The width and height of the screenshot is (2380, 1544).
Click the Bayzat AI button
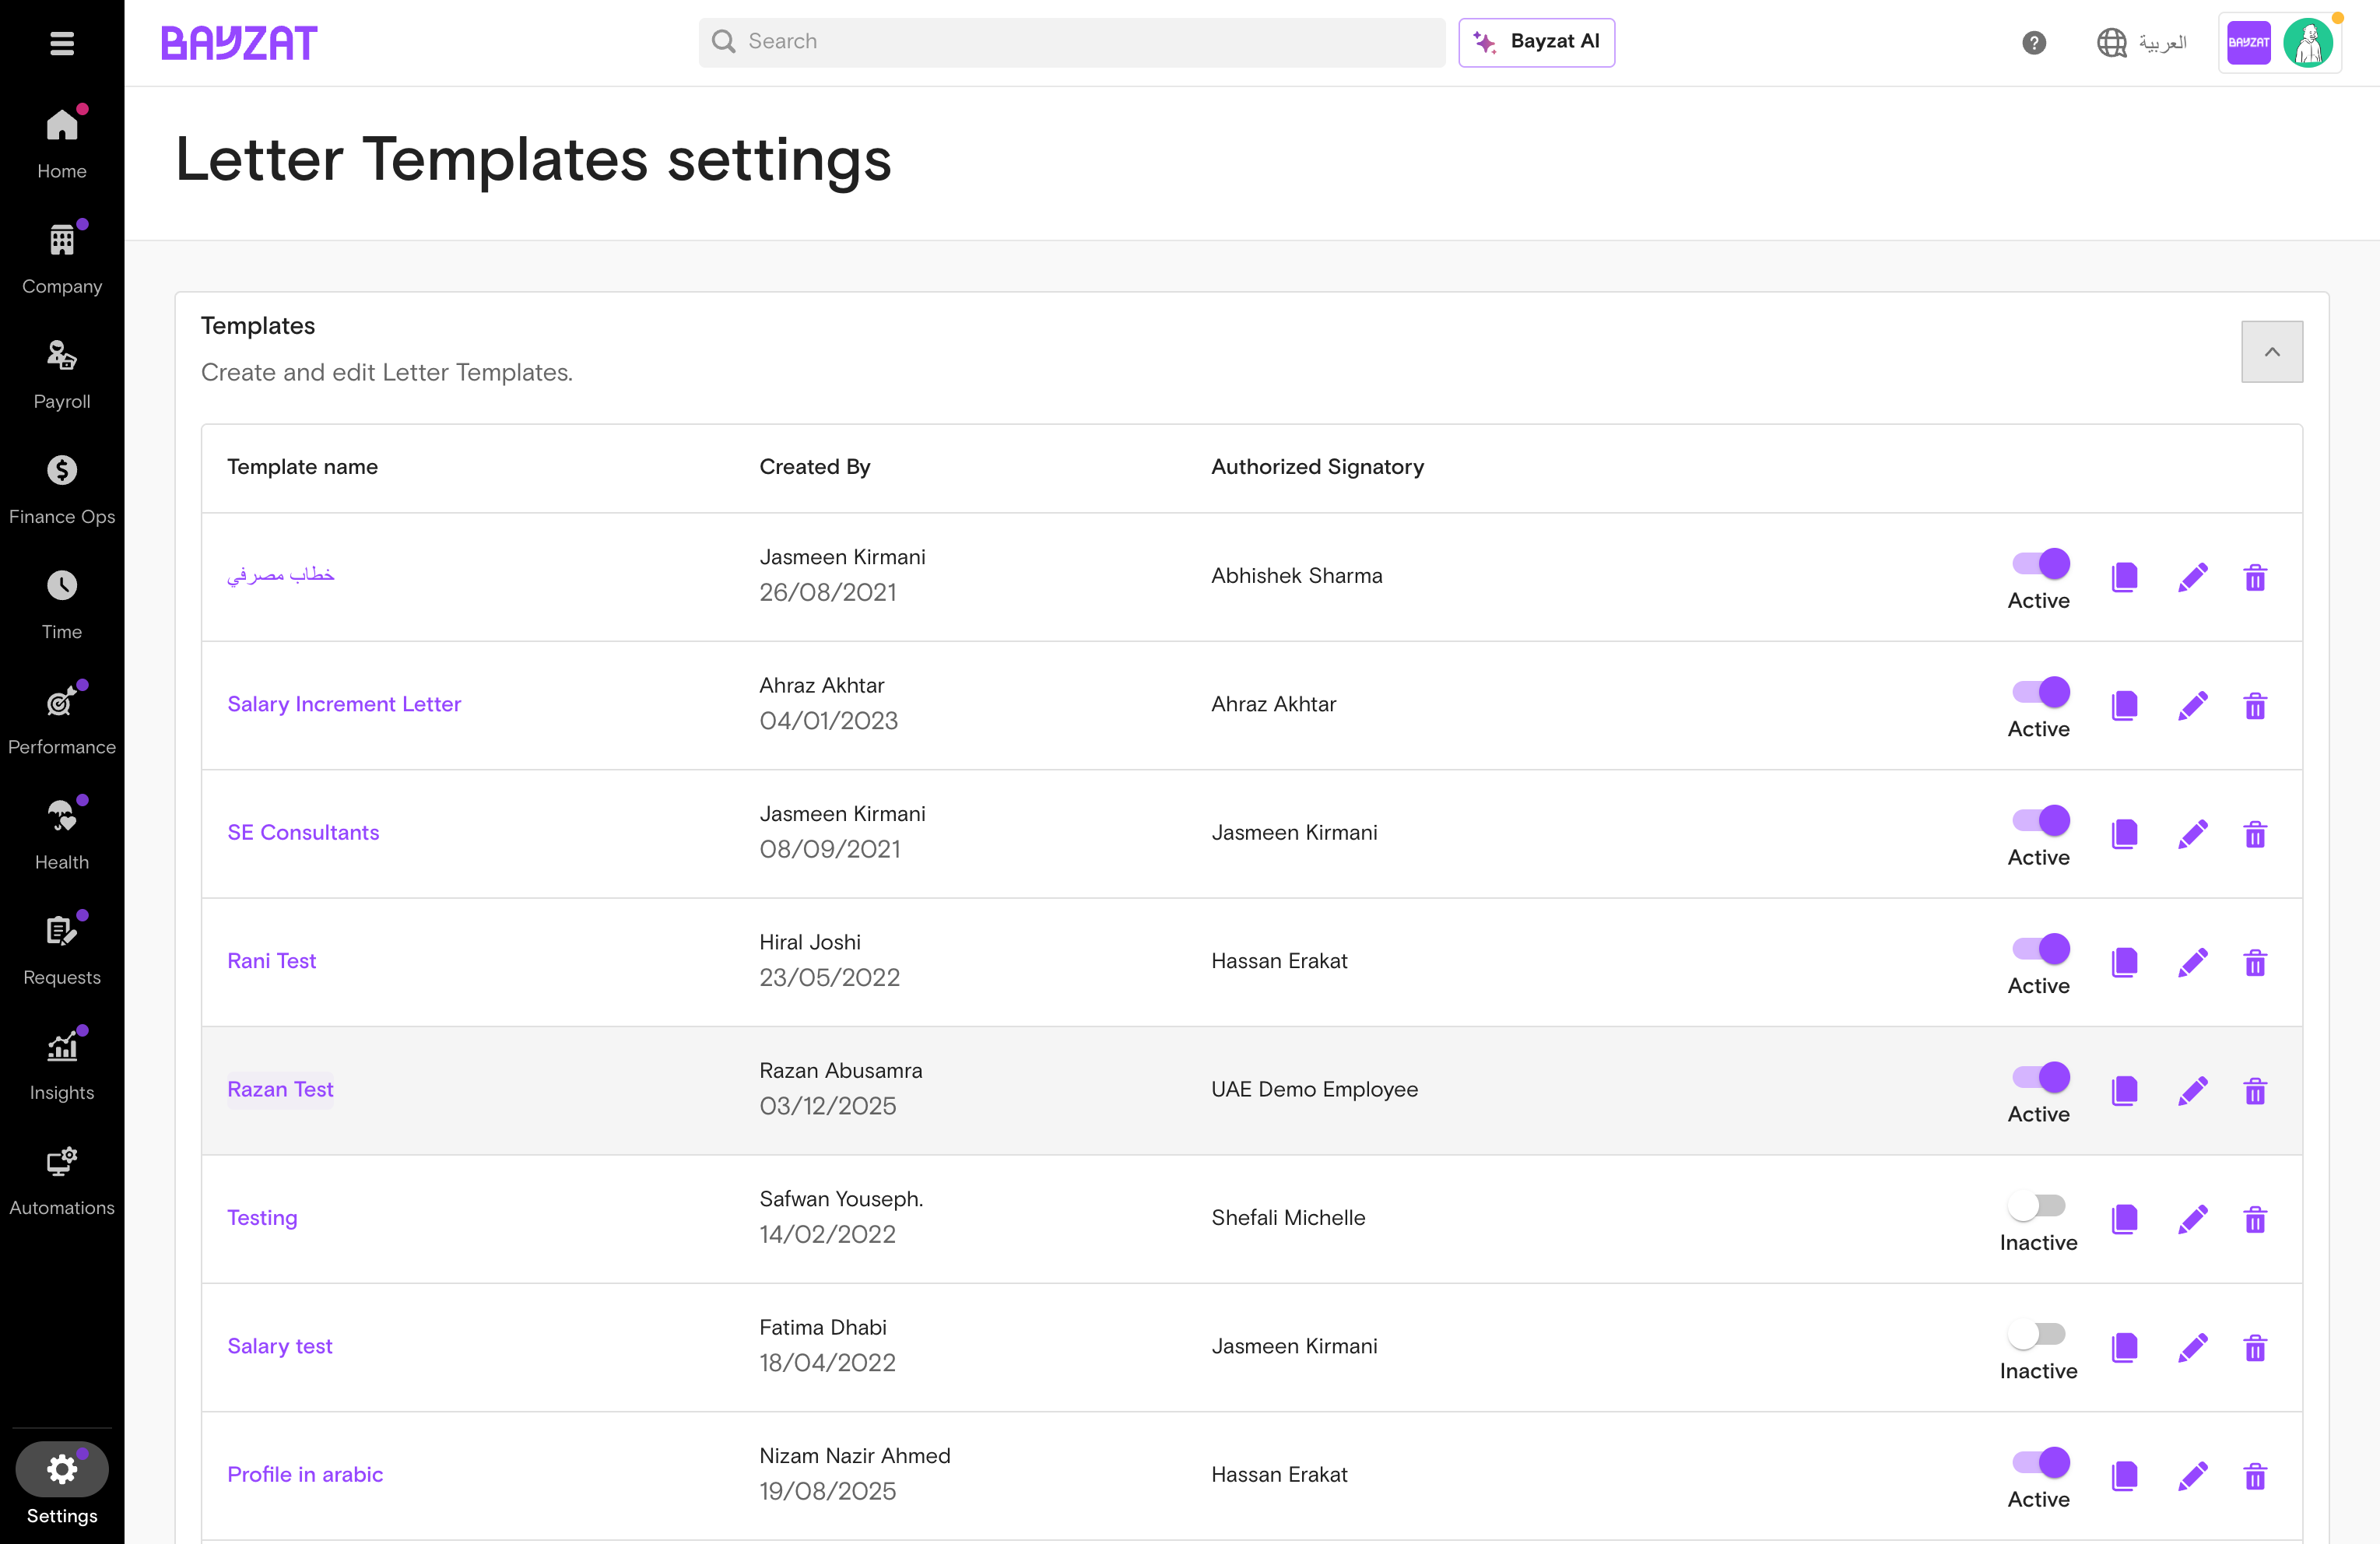[1536, 42]
